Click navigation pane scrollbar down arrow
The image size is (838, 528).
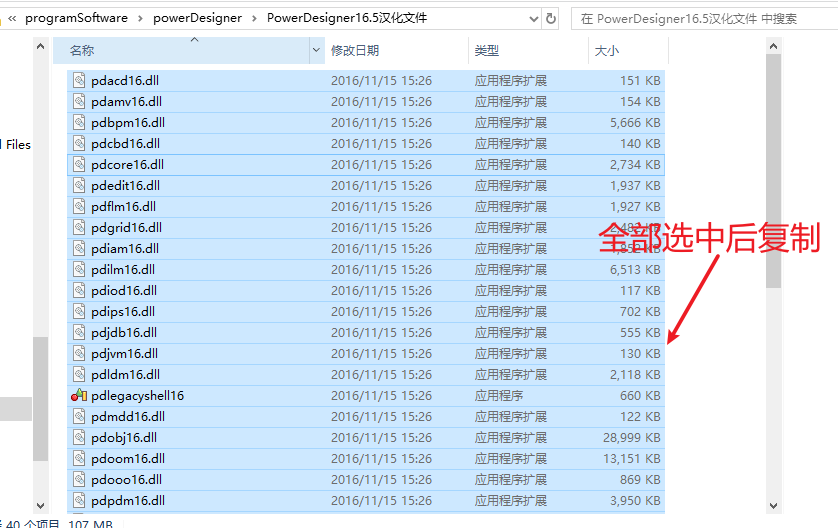click(x=41, y=505)
